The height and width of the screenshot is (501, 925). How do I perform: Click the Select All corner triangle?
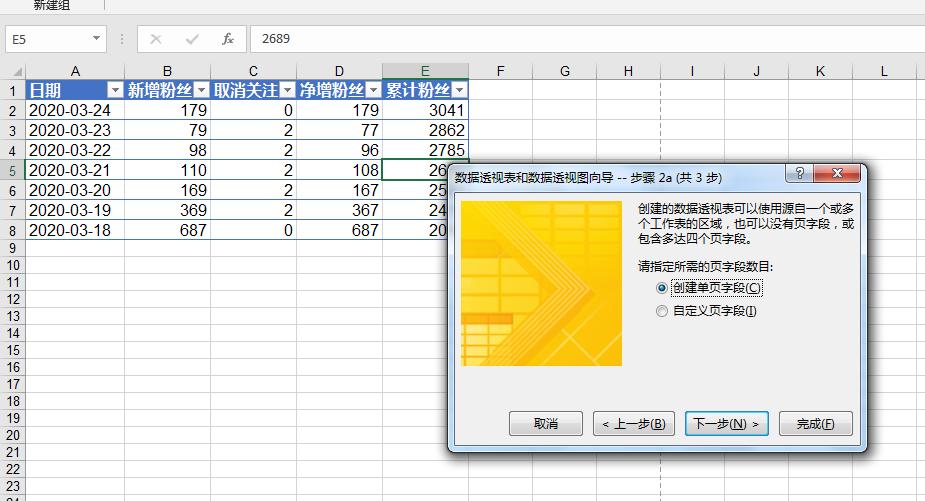pos(18,72)
